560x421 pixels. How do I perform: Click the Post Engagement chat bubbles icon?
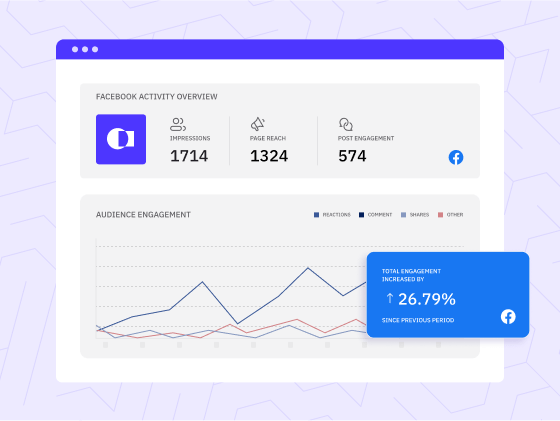point(346,124)
